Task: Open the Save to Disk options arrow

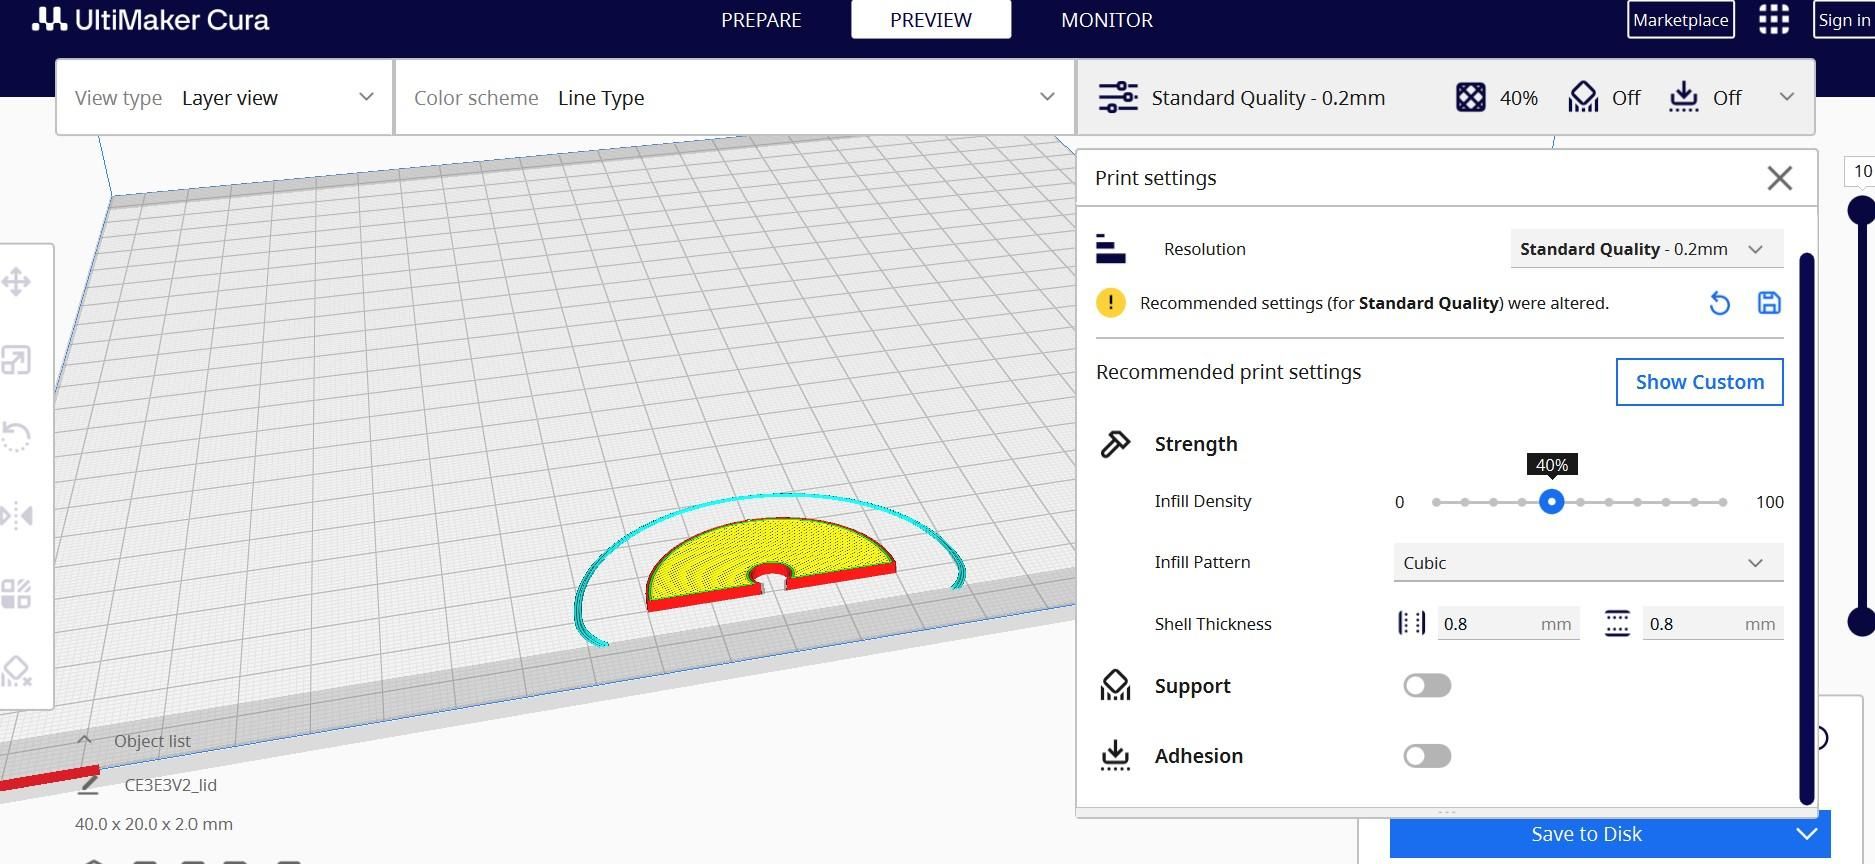Action: point(1806,834)
